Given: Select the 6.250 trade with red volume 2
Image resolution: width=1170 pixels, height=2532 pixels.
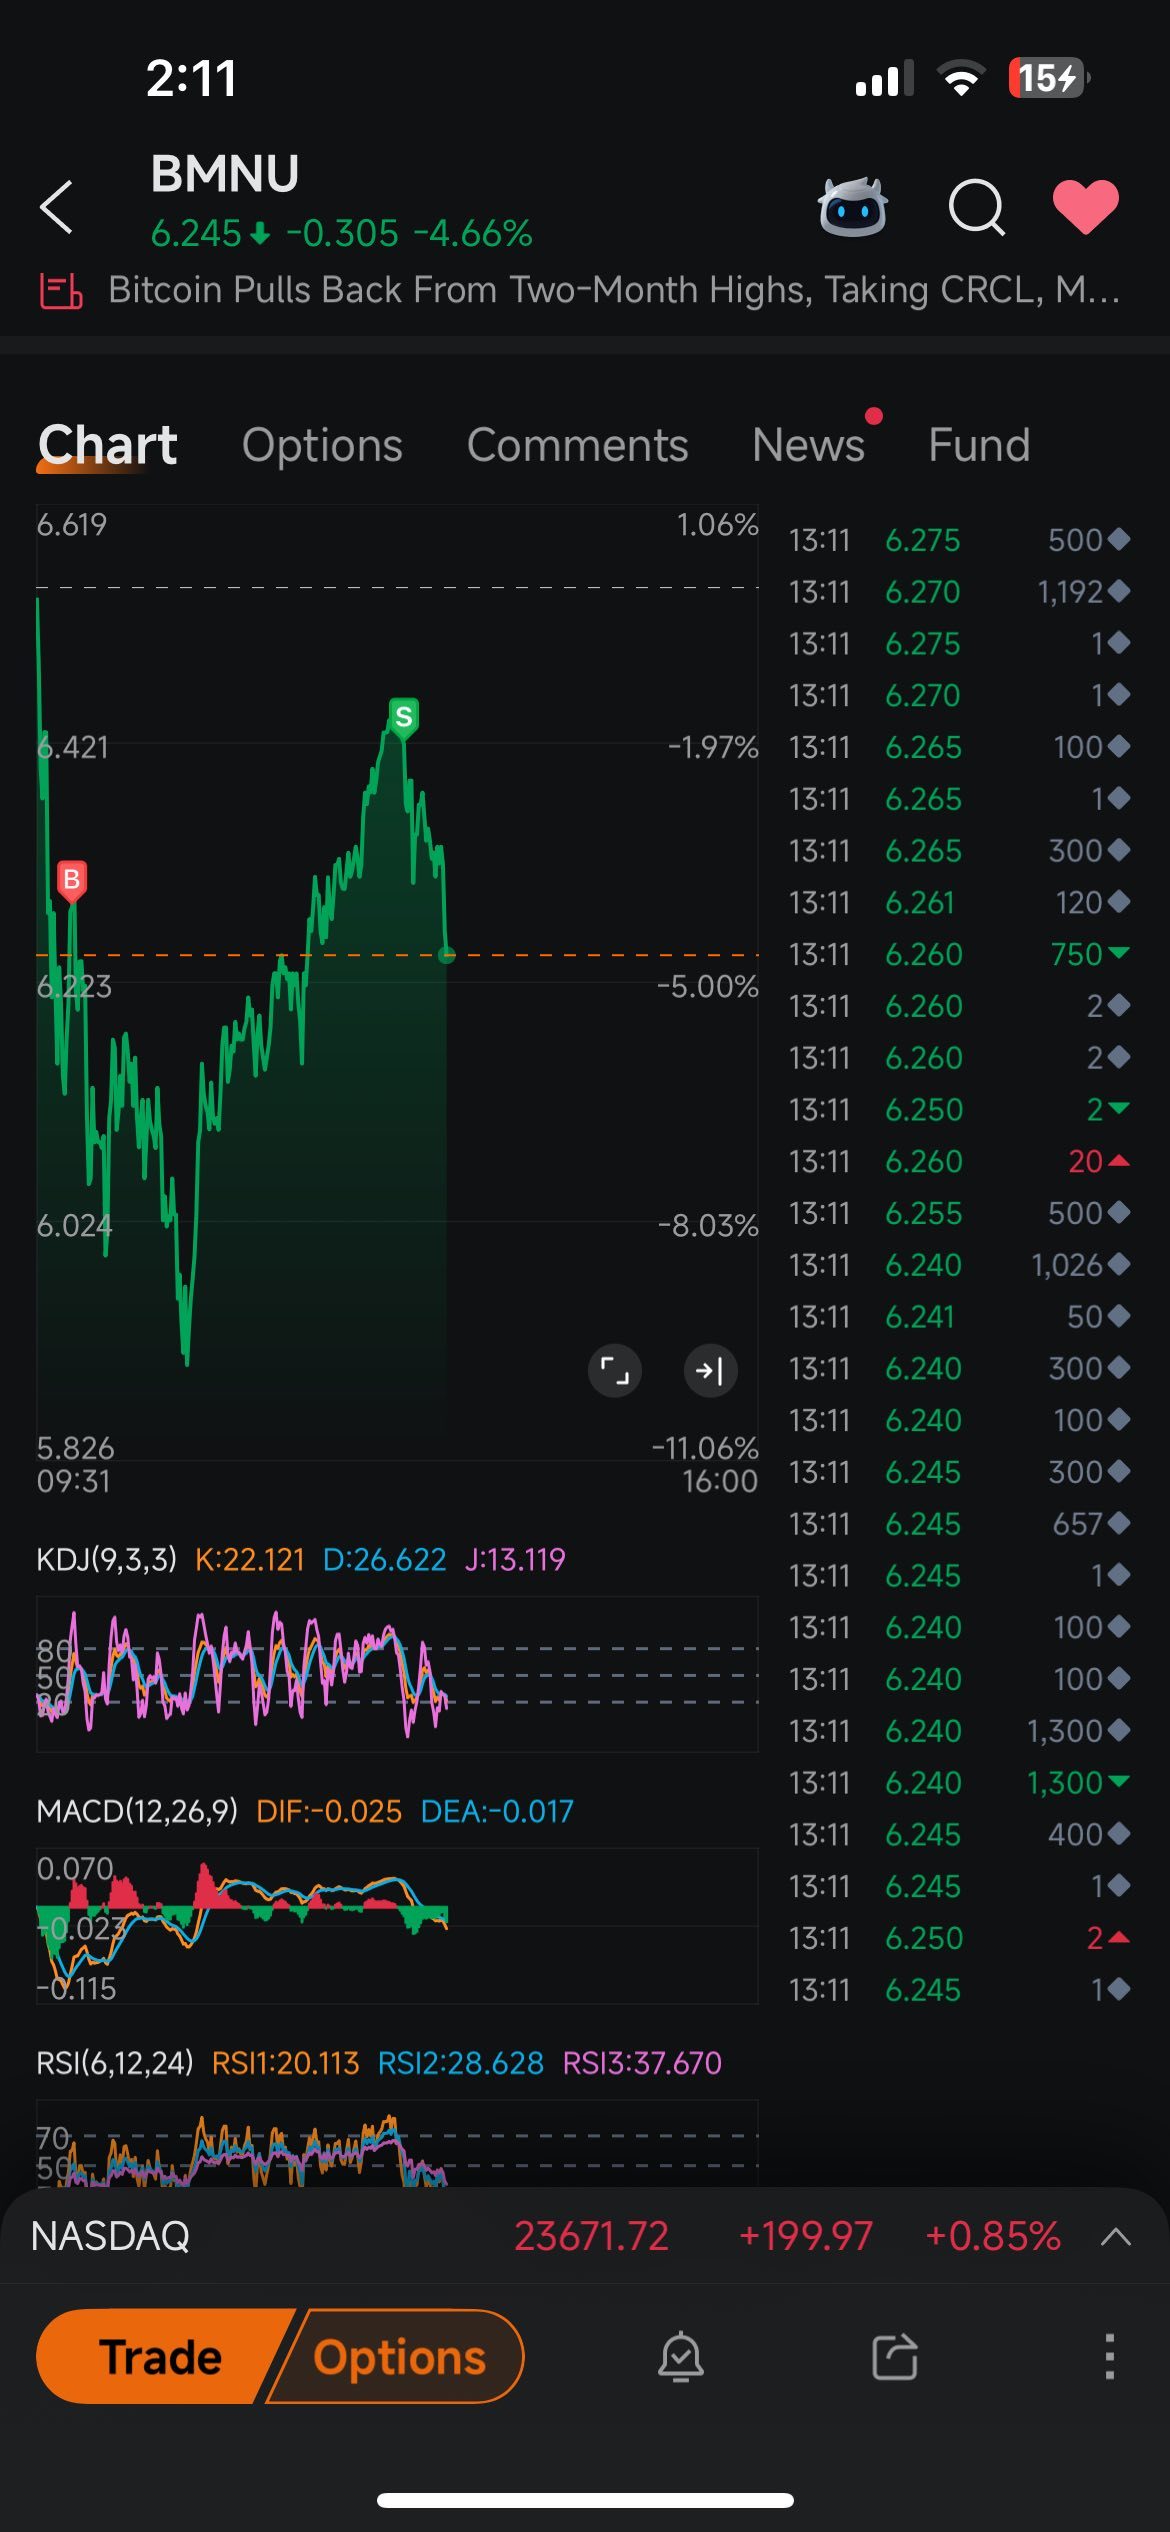Looking at the screenshot, I should (959, 1938).
